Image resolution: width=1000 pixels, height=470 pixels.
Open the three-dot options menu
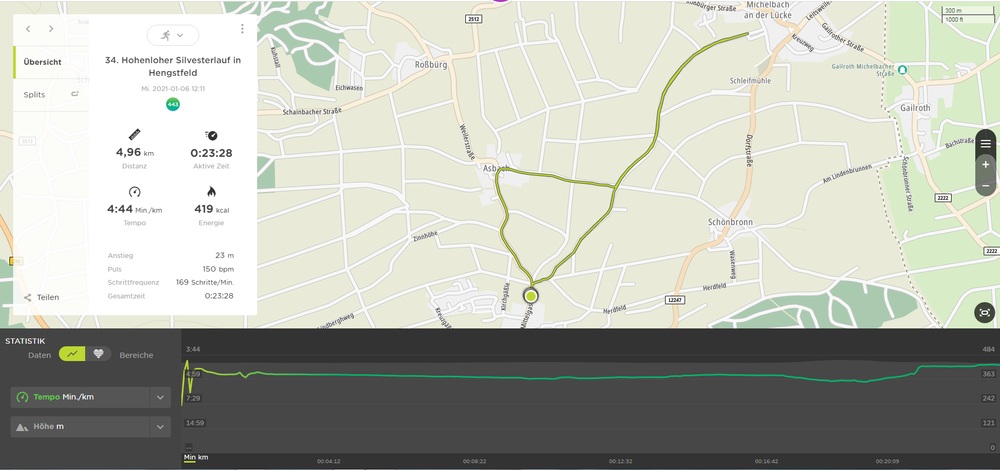[242, 30]
